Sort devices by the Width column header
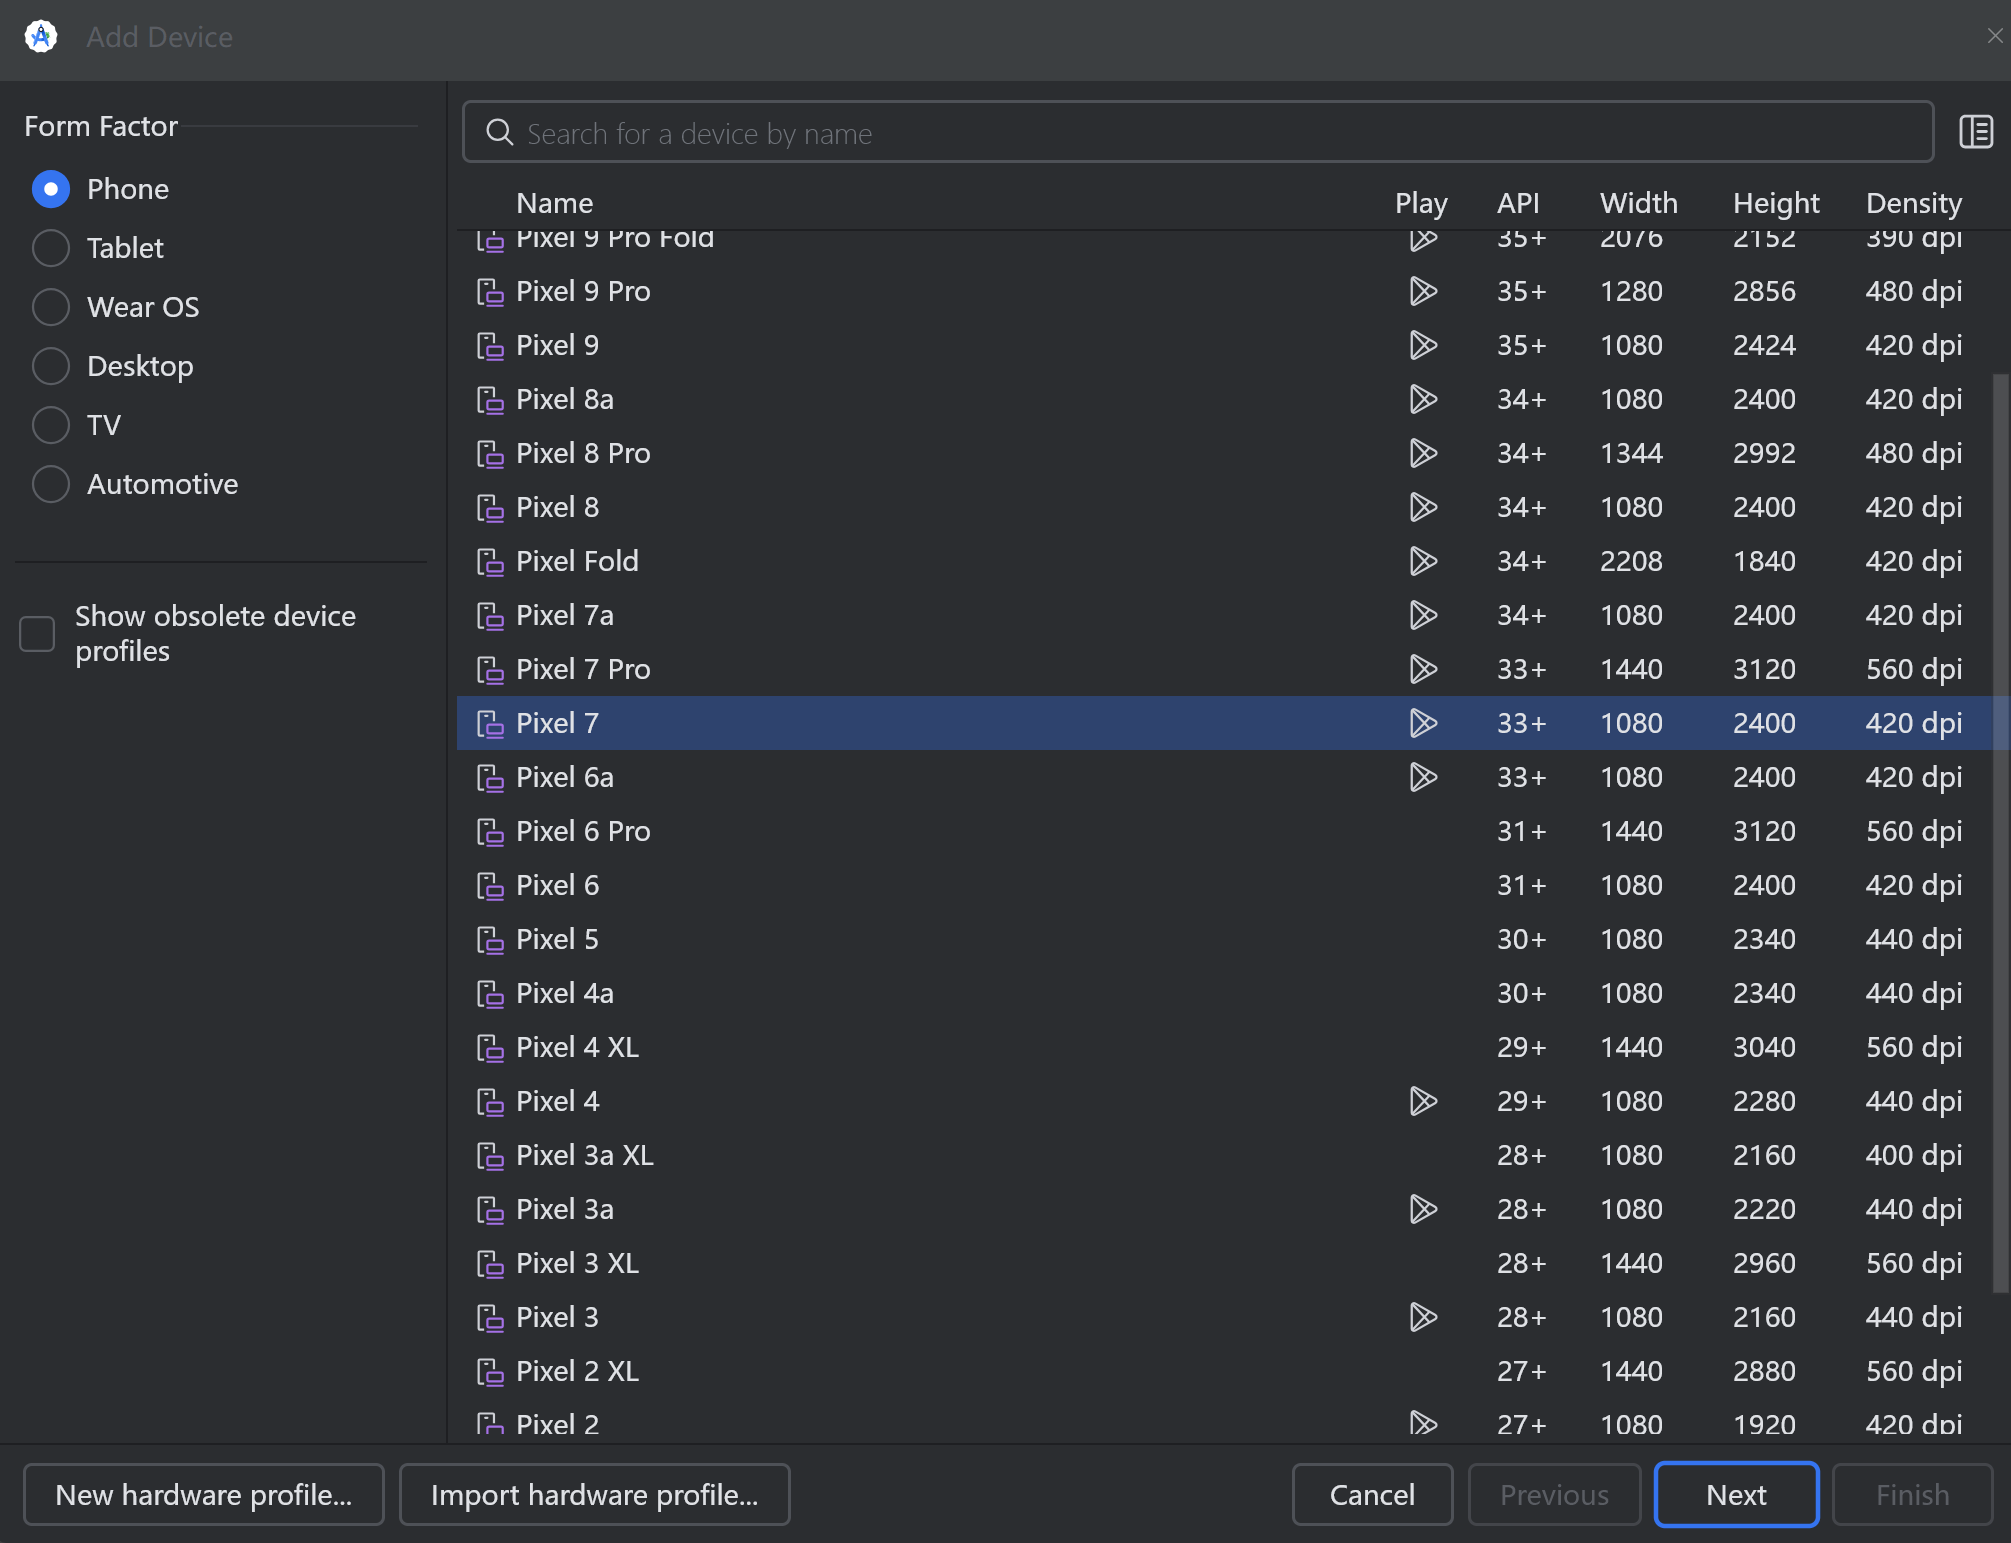Image resolution: width=2011 pixels, height=1543 pixels. [x=1638, y=203]
